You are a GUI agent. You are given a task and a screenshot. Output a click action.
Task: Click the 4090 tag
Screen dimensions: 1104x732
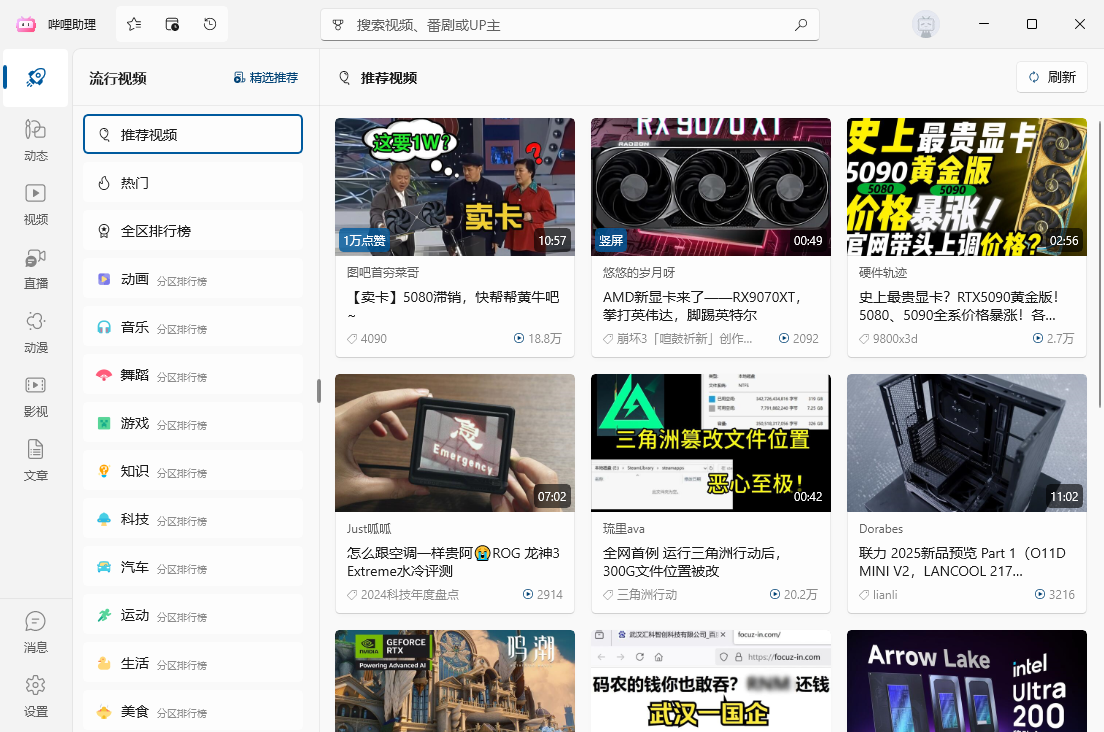[x=367, y=339]
